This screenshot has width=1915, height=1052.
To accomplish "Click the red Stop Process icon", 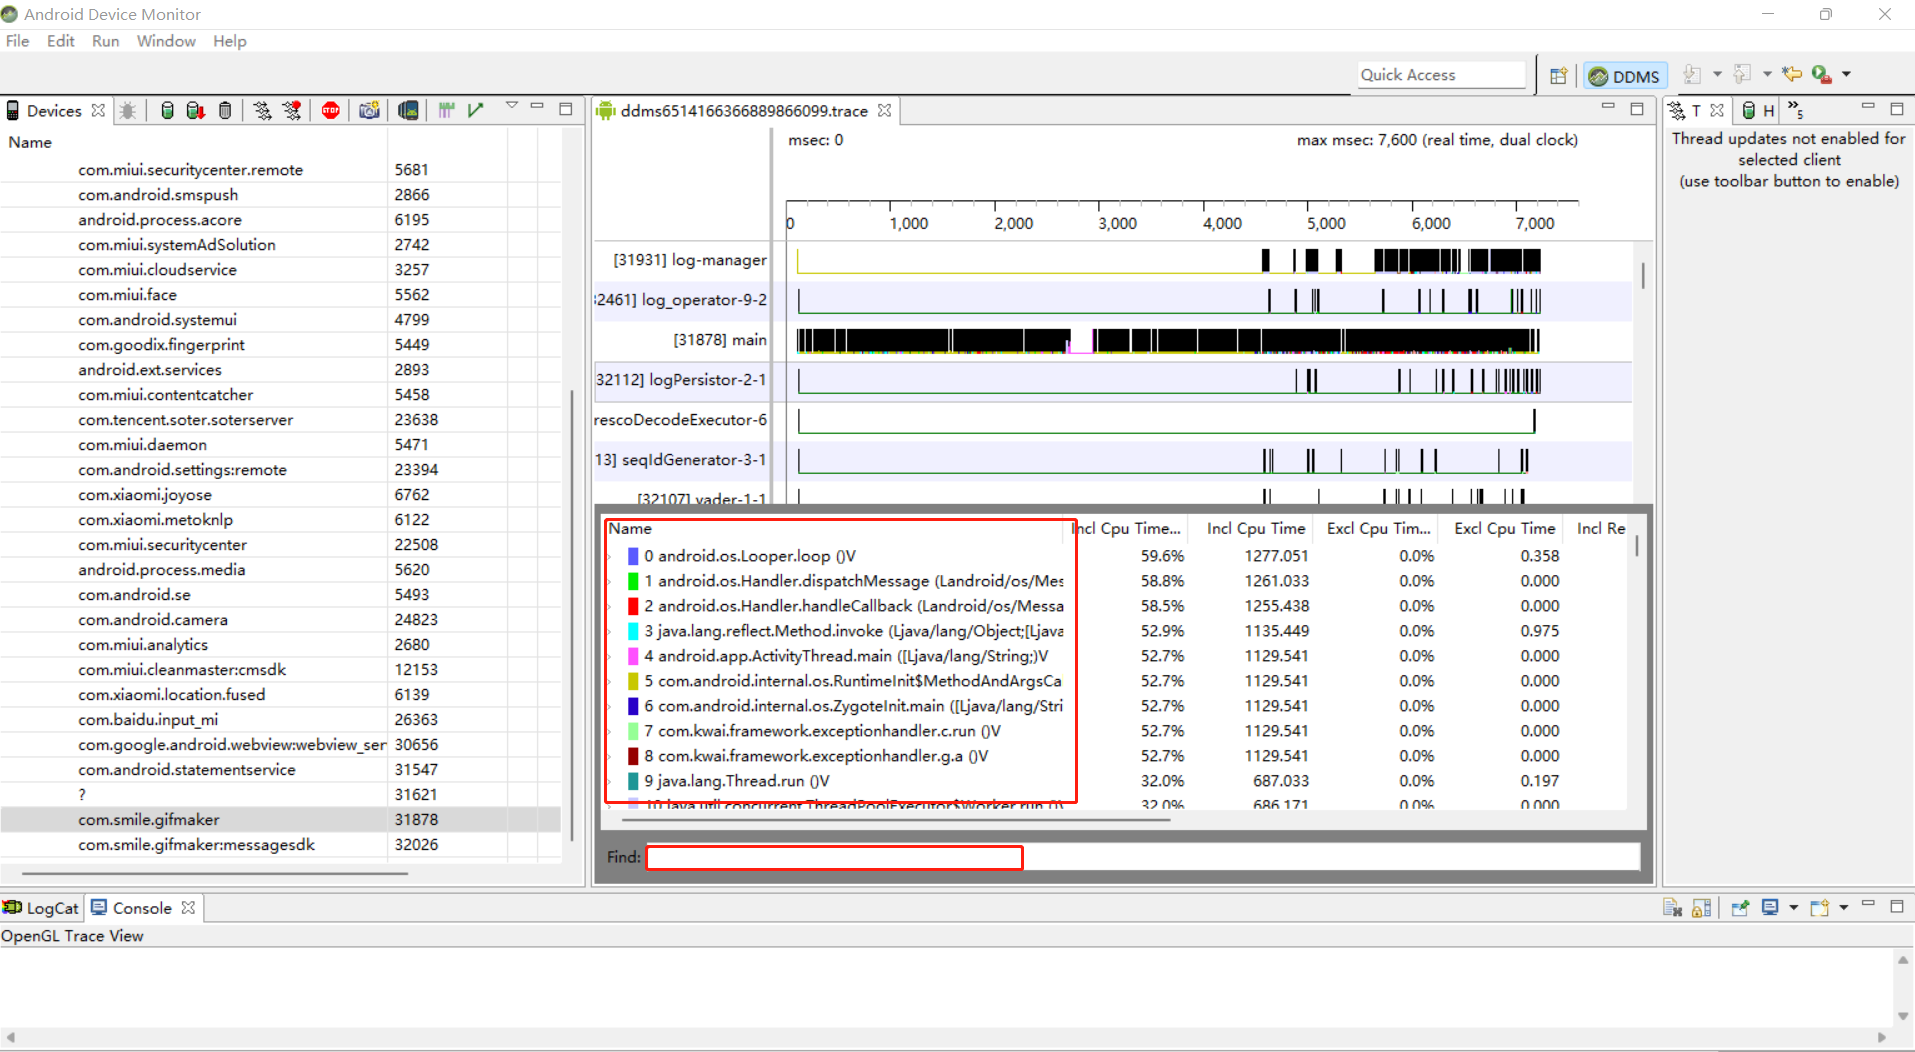I will tap(331, 111).
